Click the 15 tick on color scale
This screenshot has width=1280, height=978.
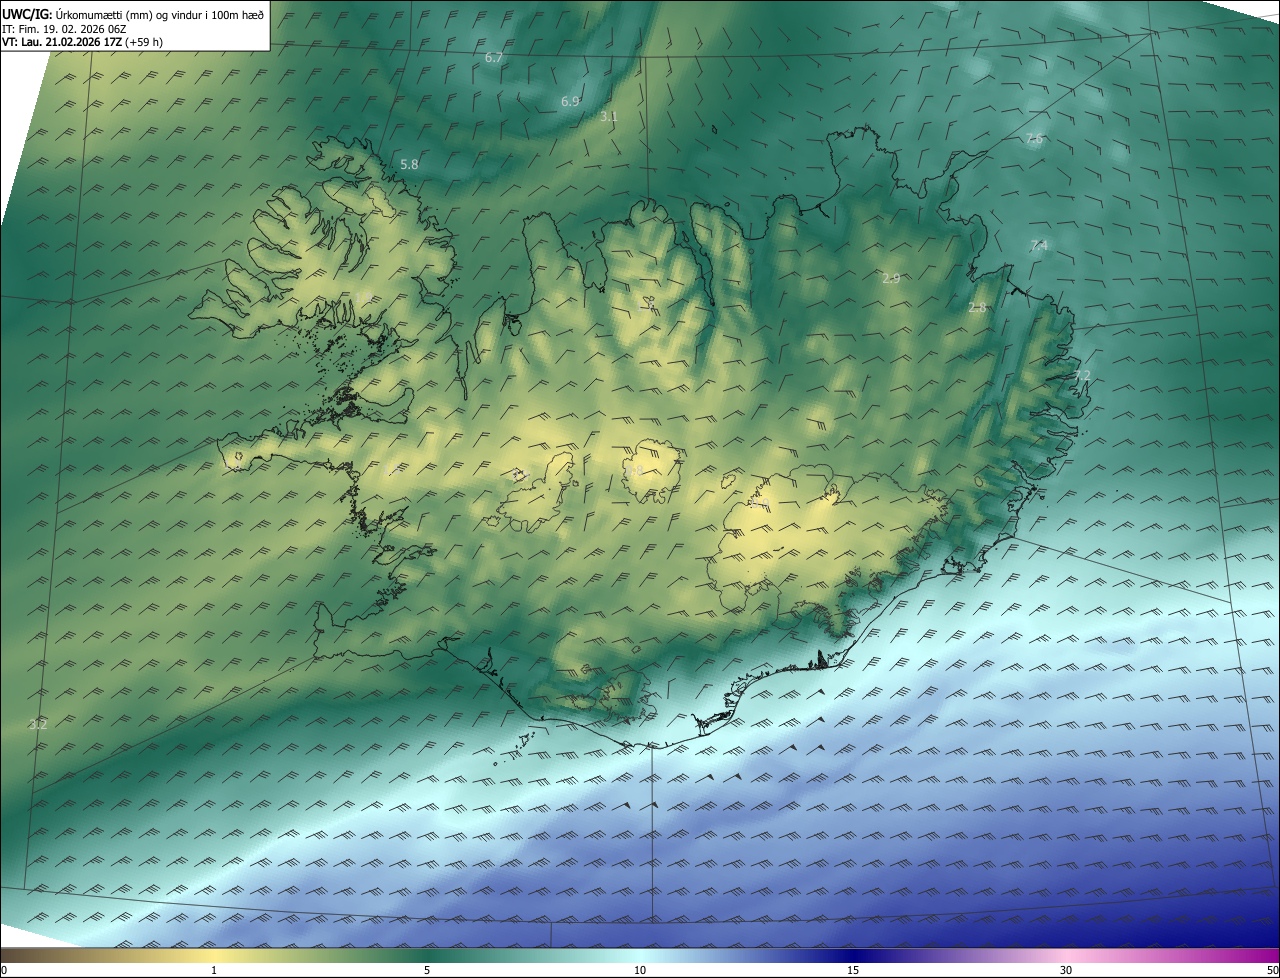point(853,970)
